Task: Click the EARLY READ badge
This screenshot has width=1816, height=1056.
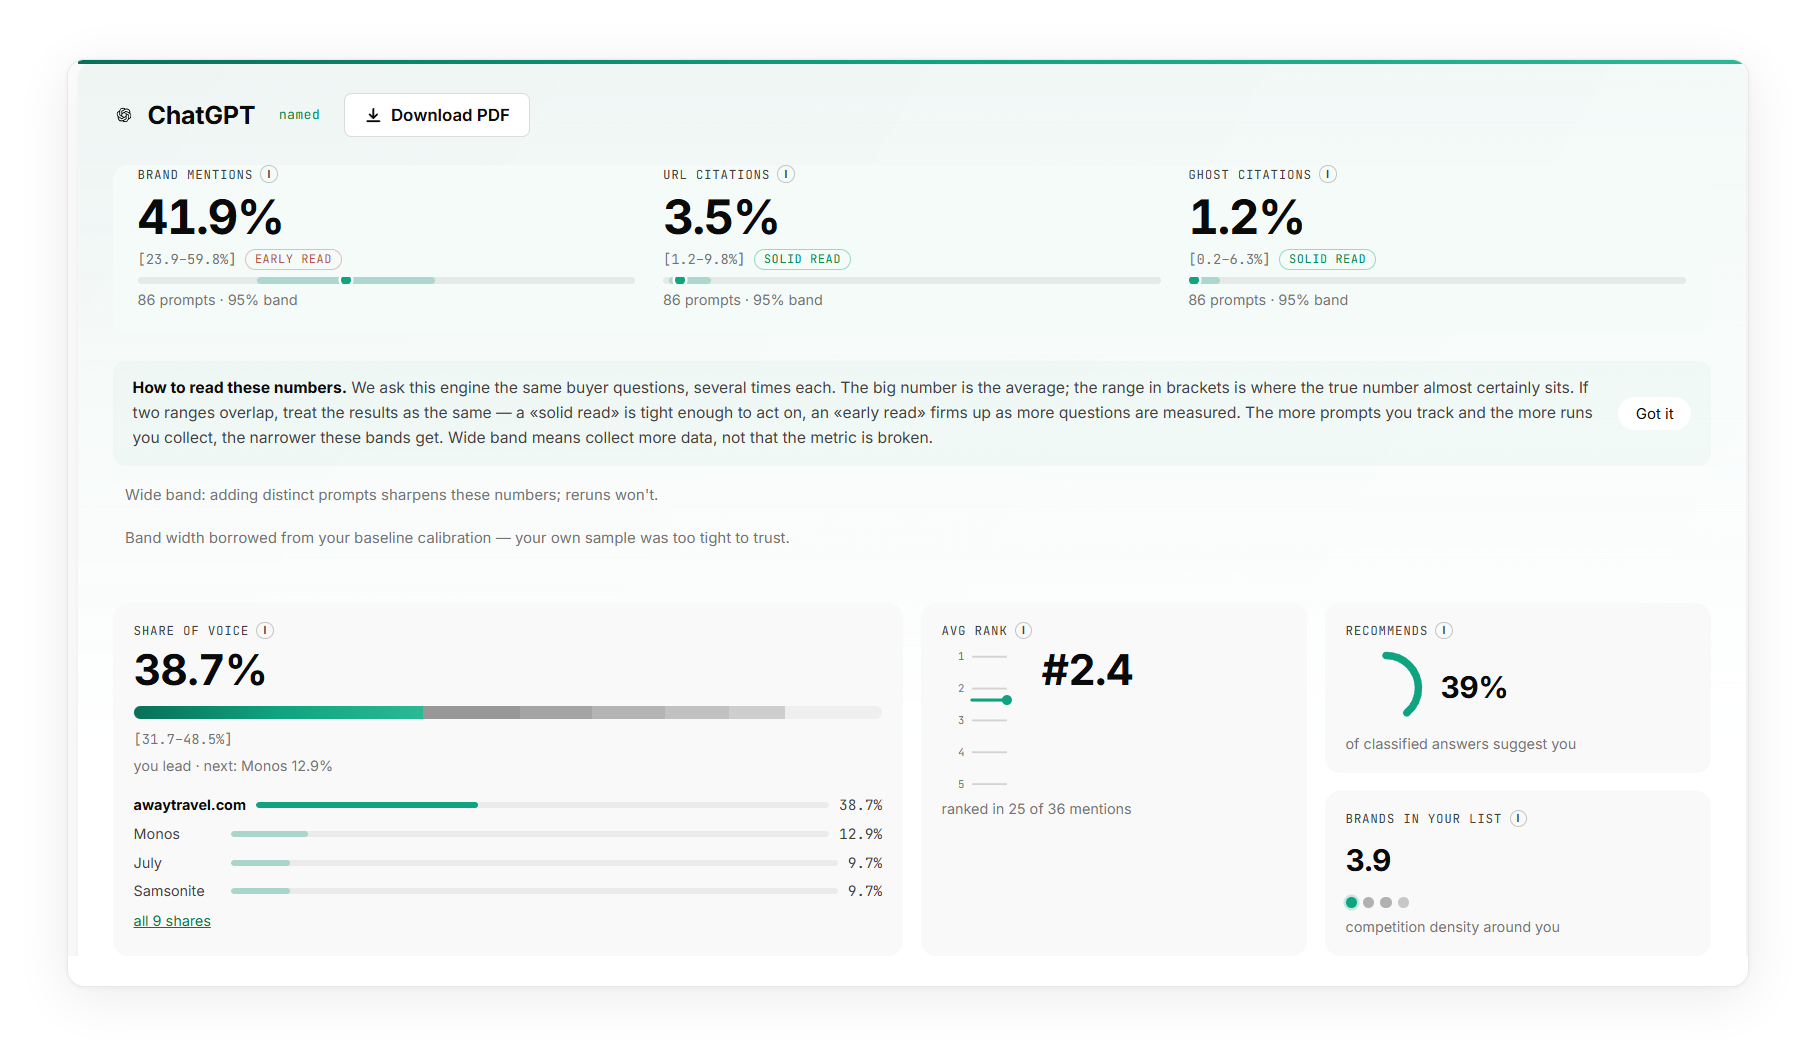Action: tap(293, 259)
